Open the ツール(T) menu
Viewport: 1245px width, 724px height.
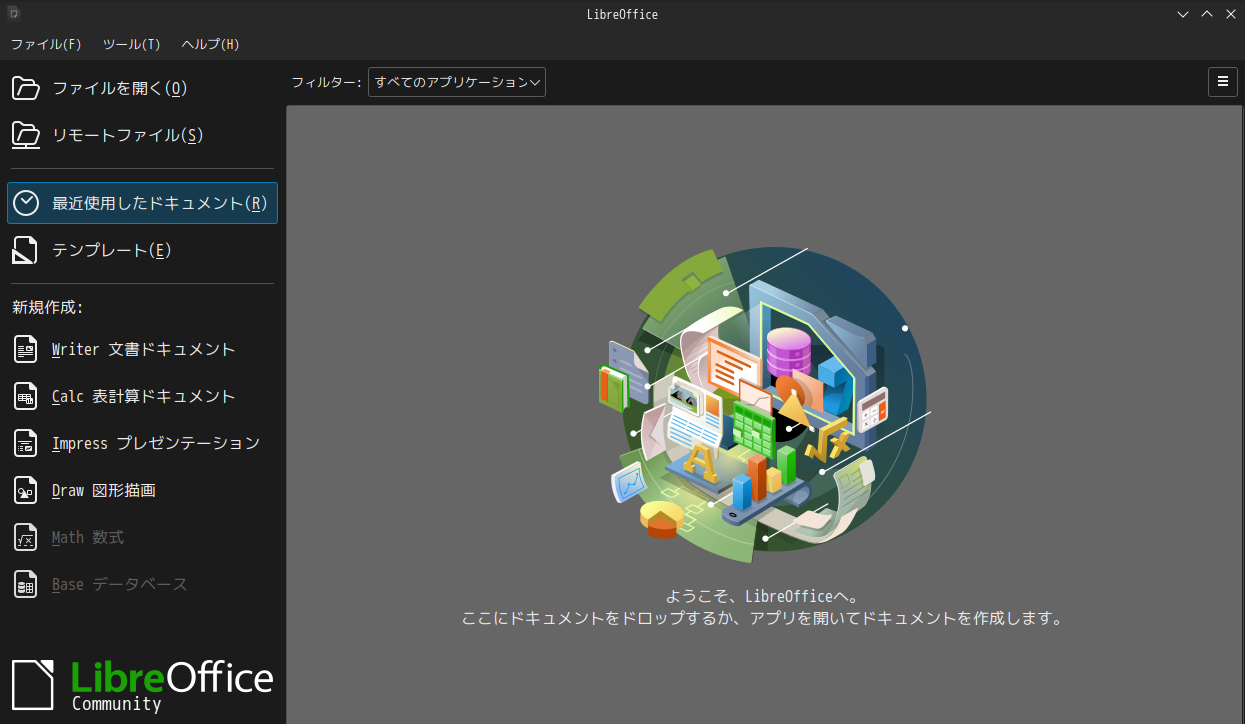(131, 44)
